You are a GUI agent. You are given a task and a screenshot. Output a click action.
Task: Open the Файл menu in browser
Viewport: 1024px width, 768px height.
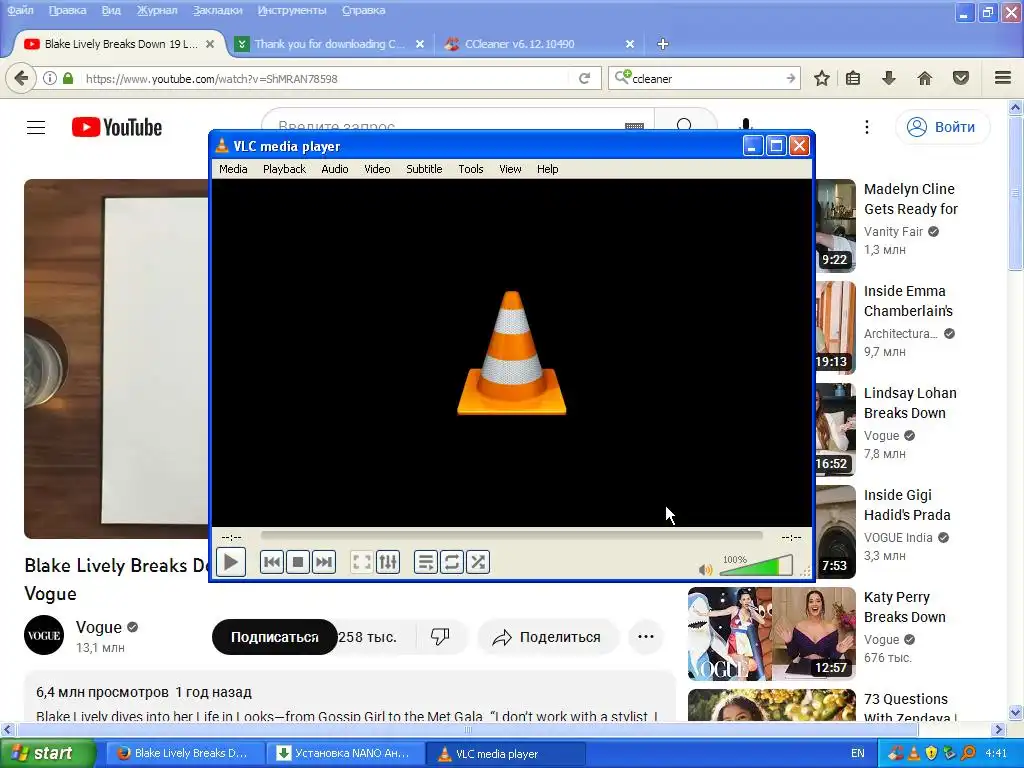(x=20, y=10)
